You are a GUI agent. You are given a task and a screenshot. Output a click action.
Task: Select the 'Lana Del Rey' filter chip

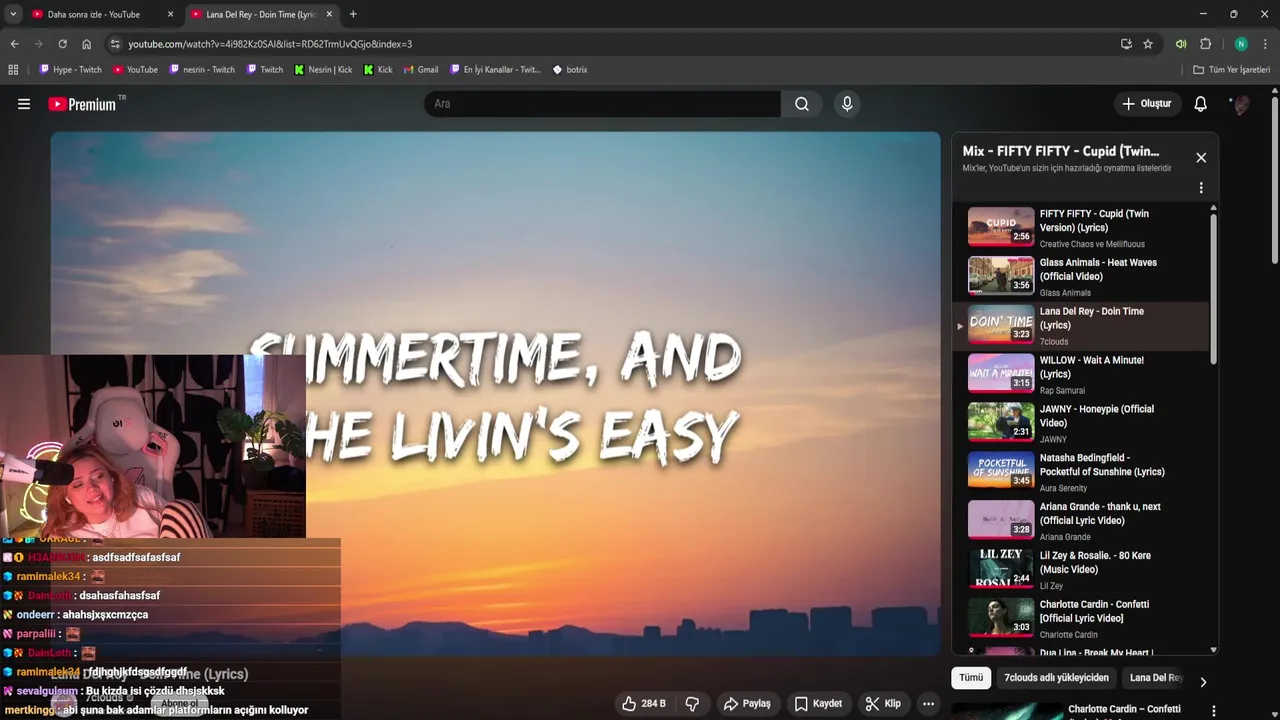(1156, 678)
